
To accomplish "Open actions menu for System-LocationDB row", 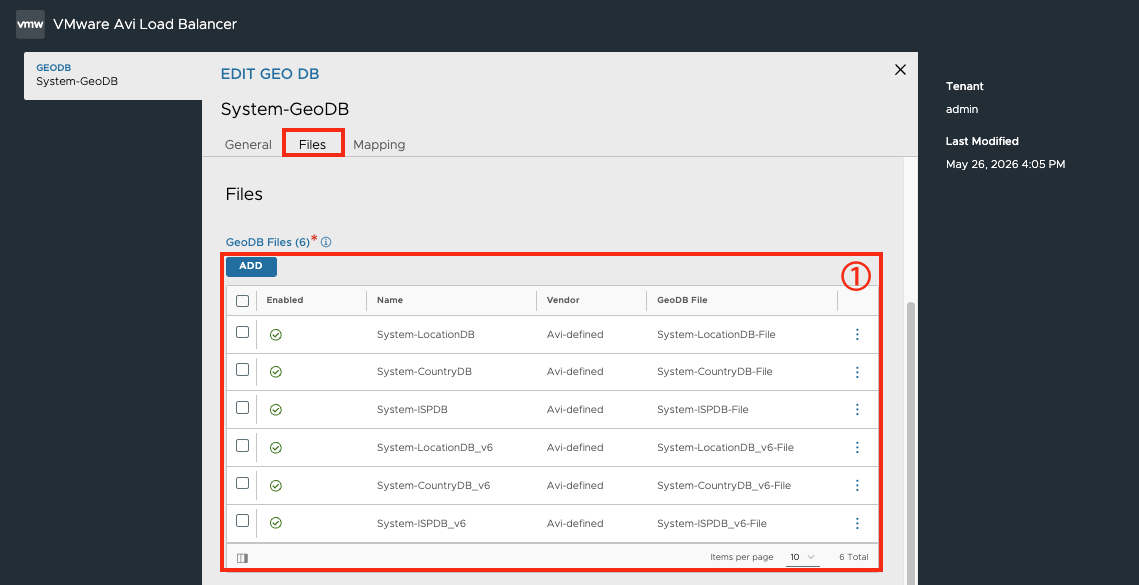I will [857, 334].
